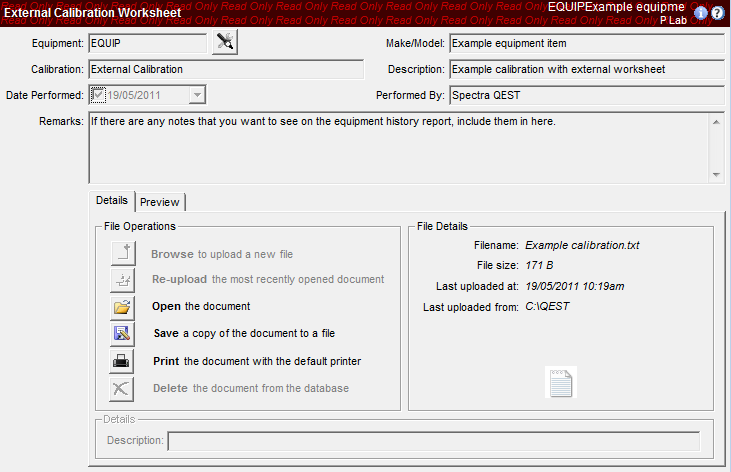Click the text file thumbnail in File Details

point(561,382)
